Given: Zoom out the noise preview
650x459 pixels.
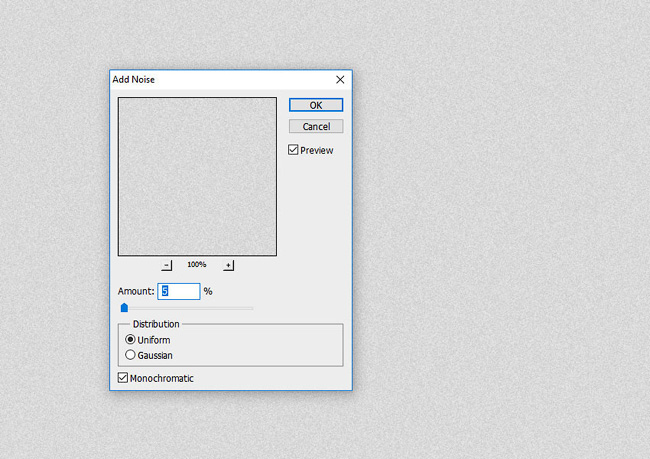Looking at the screenshot, I should point(167,265).
